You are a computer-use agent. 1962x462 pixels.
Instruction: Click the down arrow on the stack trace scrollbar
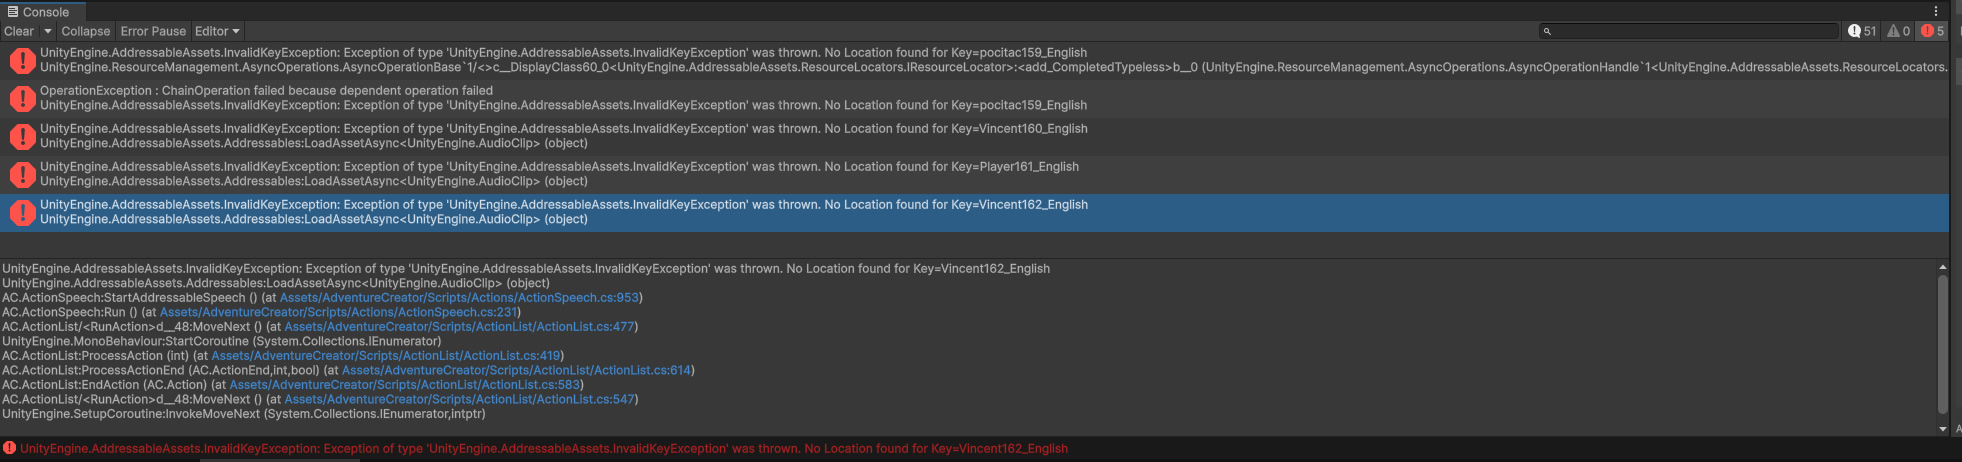[x=1942, y=429]
